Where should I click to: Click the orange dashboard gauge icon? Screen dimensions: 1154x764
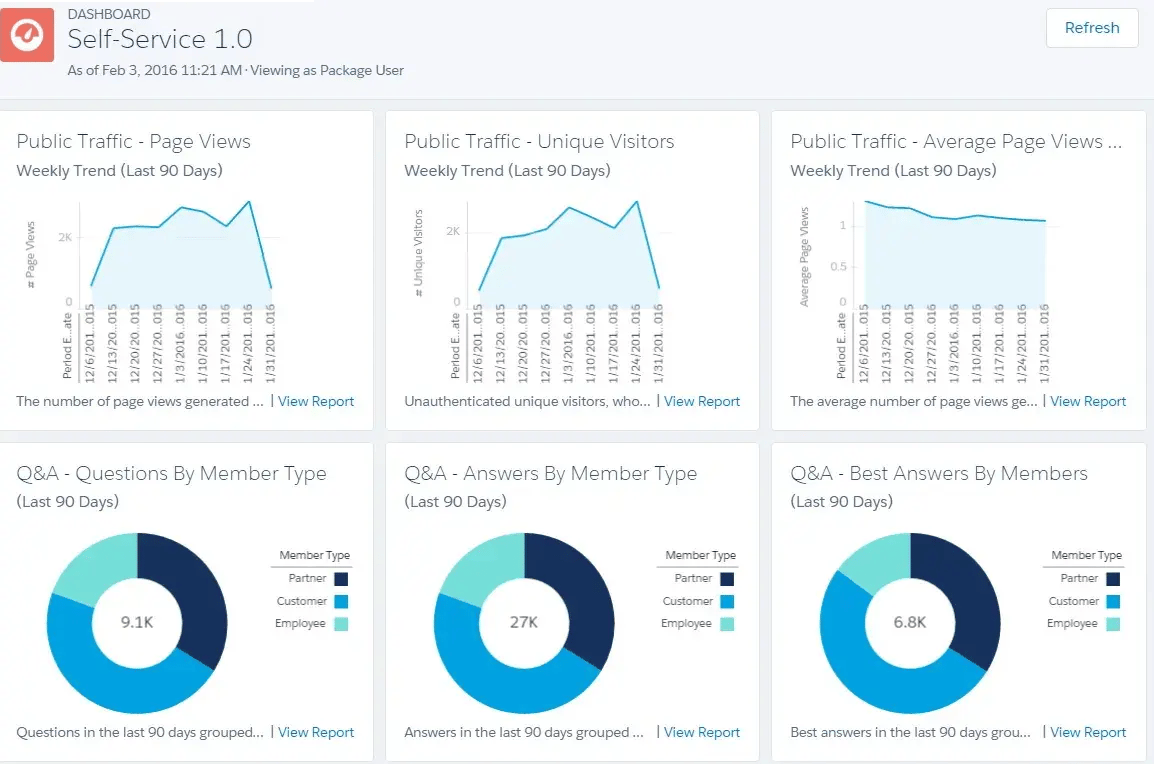tap(27, 35)
